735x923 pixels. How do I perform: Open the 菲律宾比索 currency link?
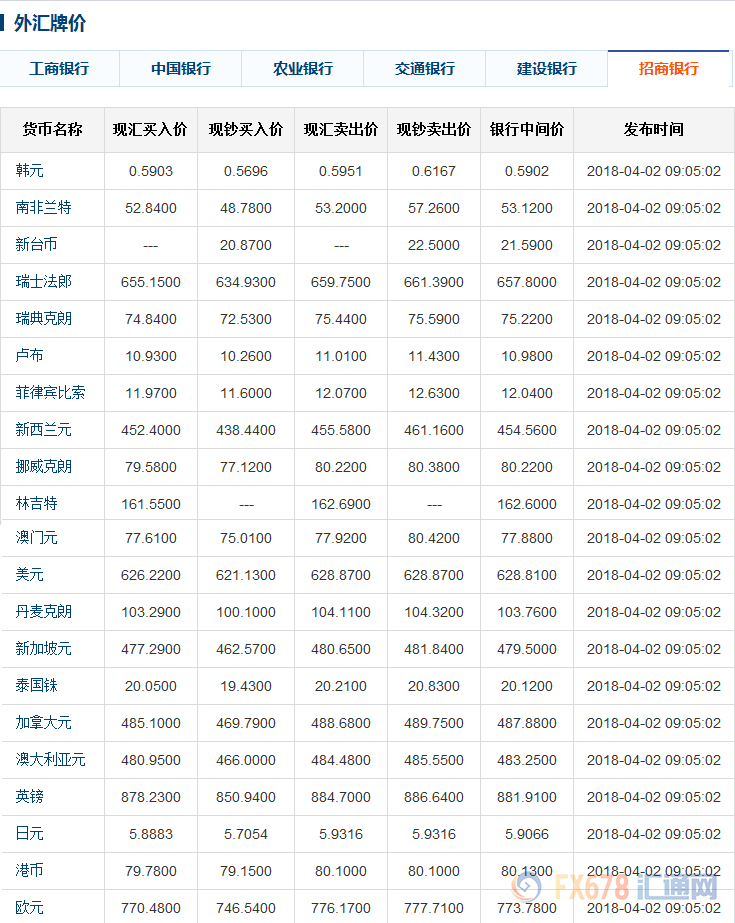(51, 393)
